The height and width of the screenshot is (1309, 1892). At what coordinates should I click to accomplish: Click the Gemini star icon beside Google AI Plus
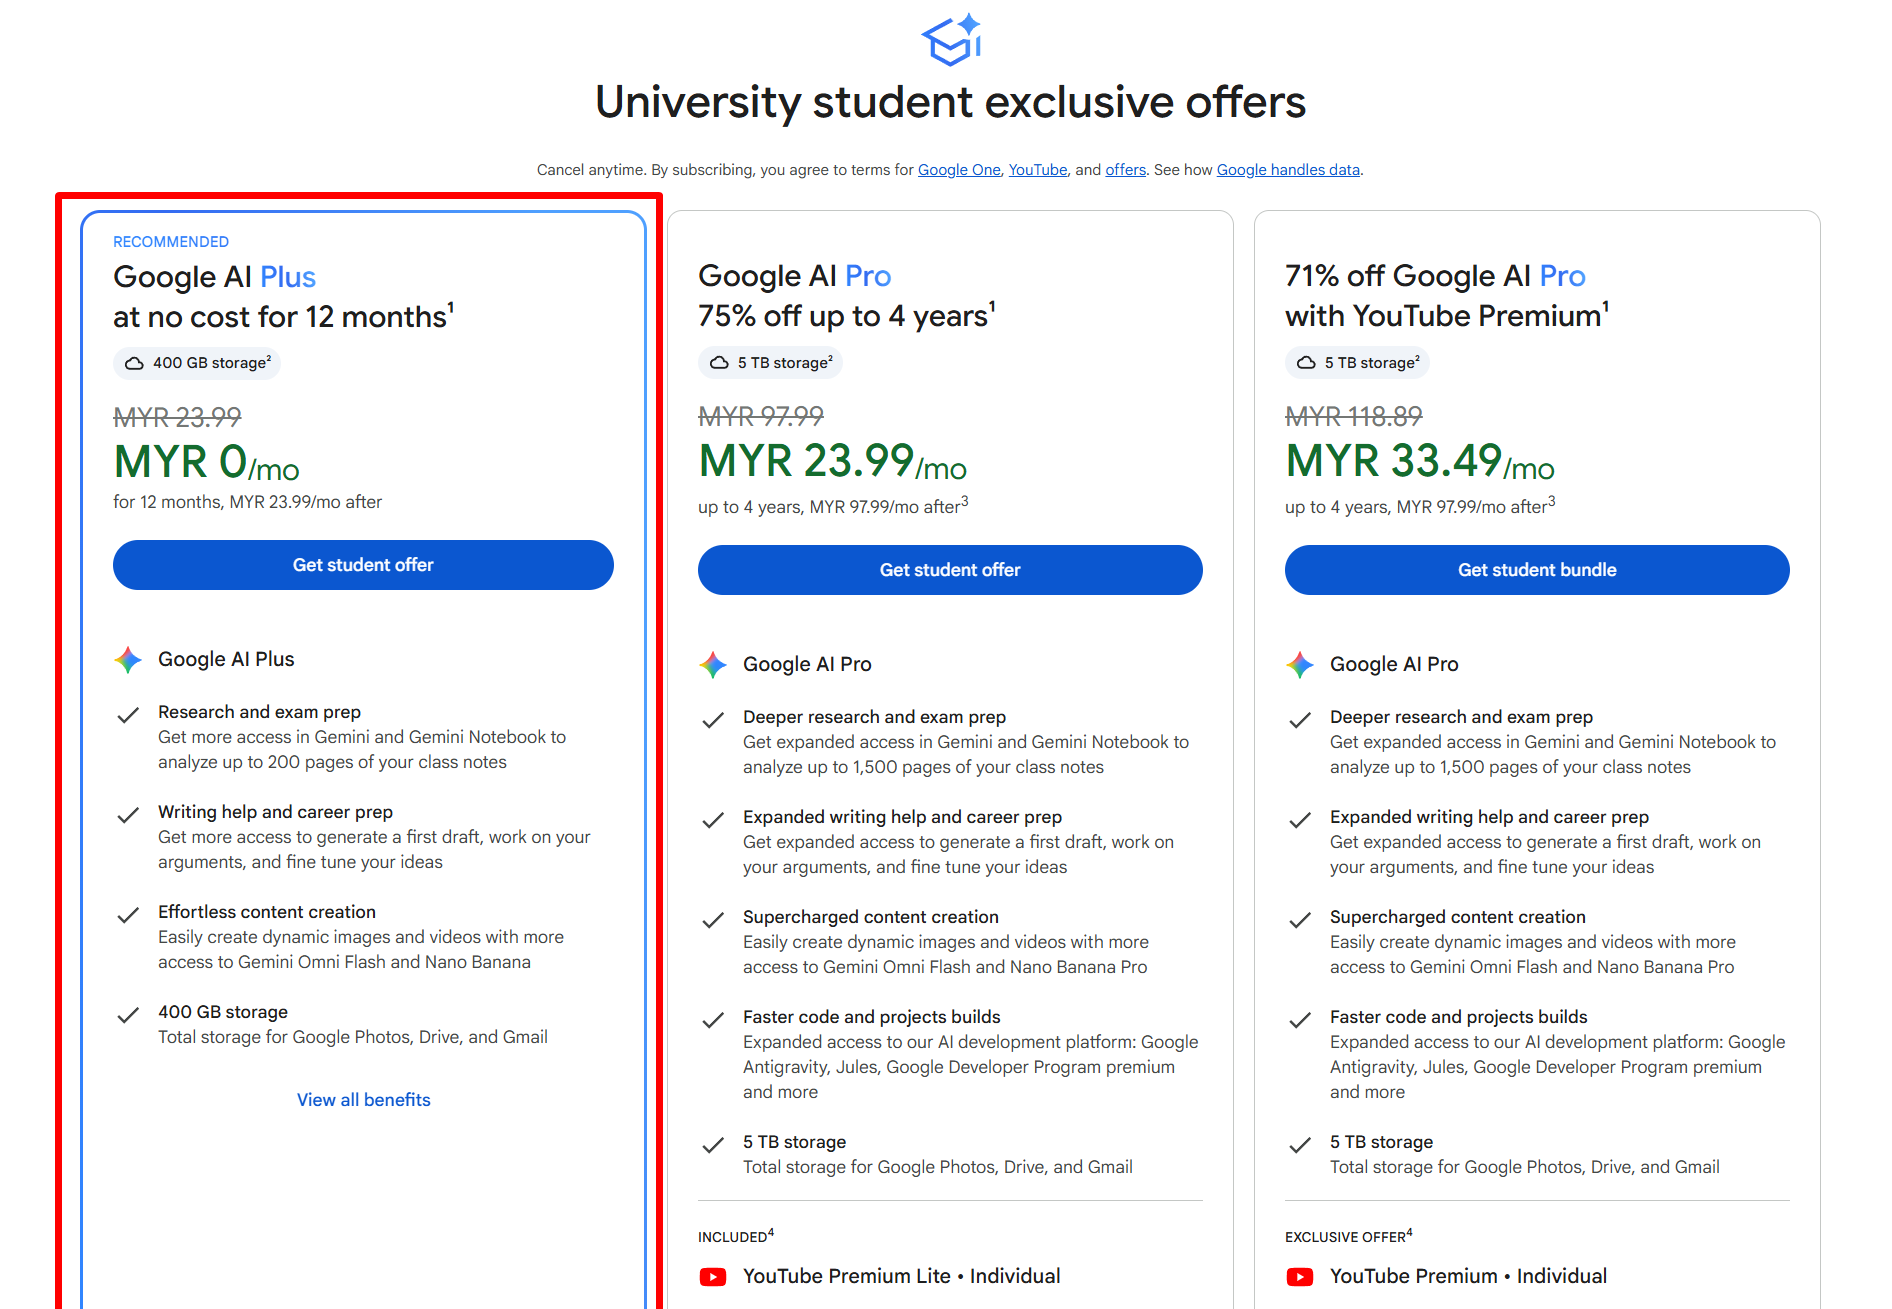[128, 660]
